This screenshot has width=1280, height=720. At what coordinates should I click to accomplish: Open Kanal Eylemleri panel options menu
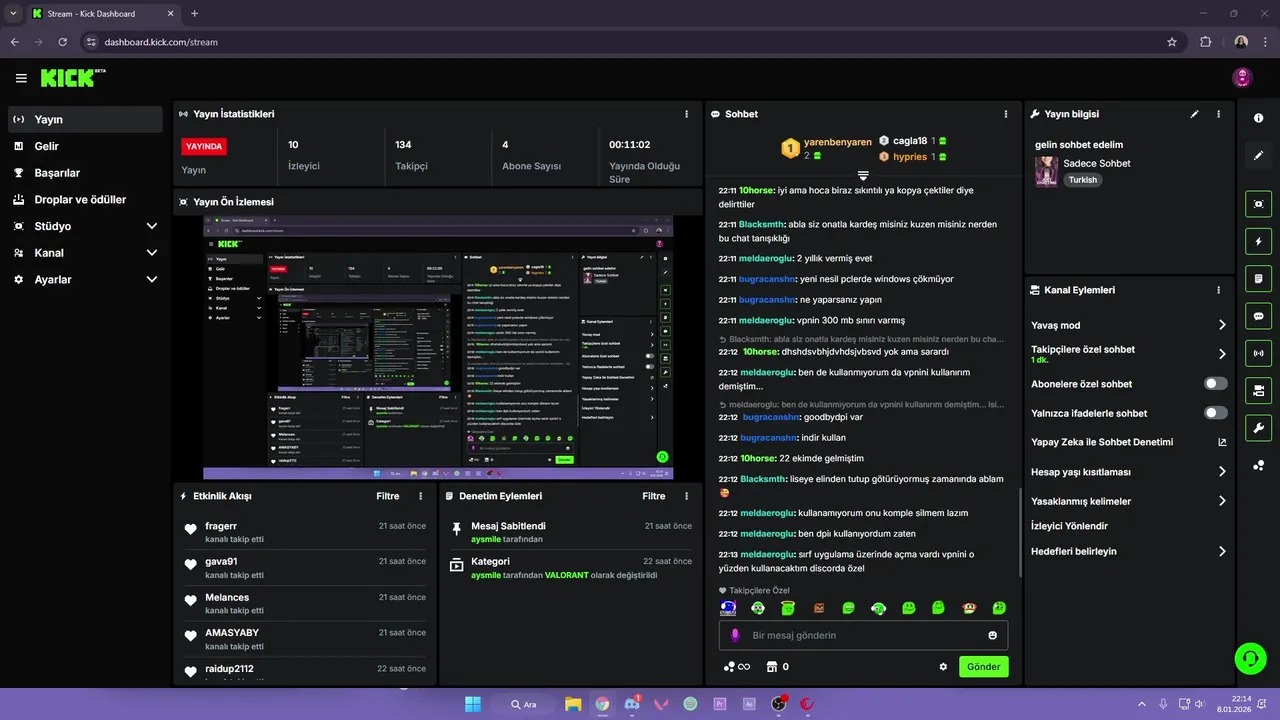1218,290
